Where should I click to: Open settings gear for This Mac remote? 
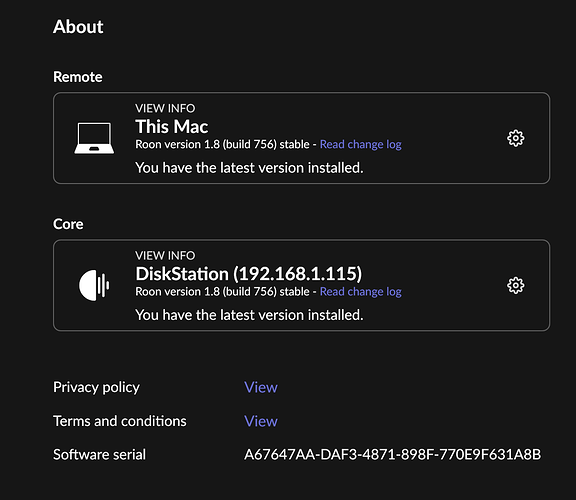click(515, 138)
